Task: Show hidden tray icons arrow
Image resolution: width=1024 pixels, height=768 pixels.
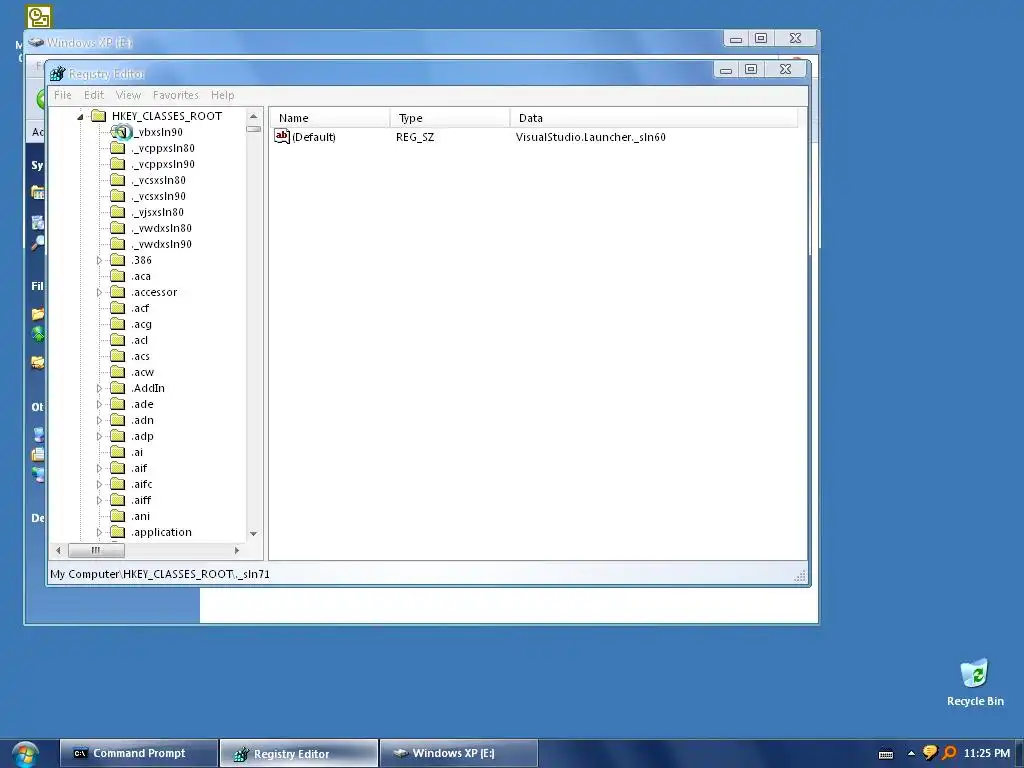Action: pyautogui.click(x=911, y=754)
